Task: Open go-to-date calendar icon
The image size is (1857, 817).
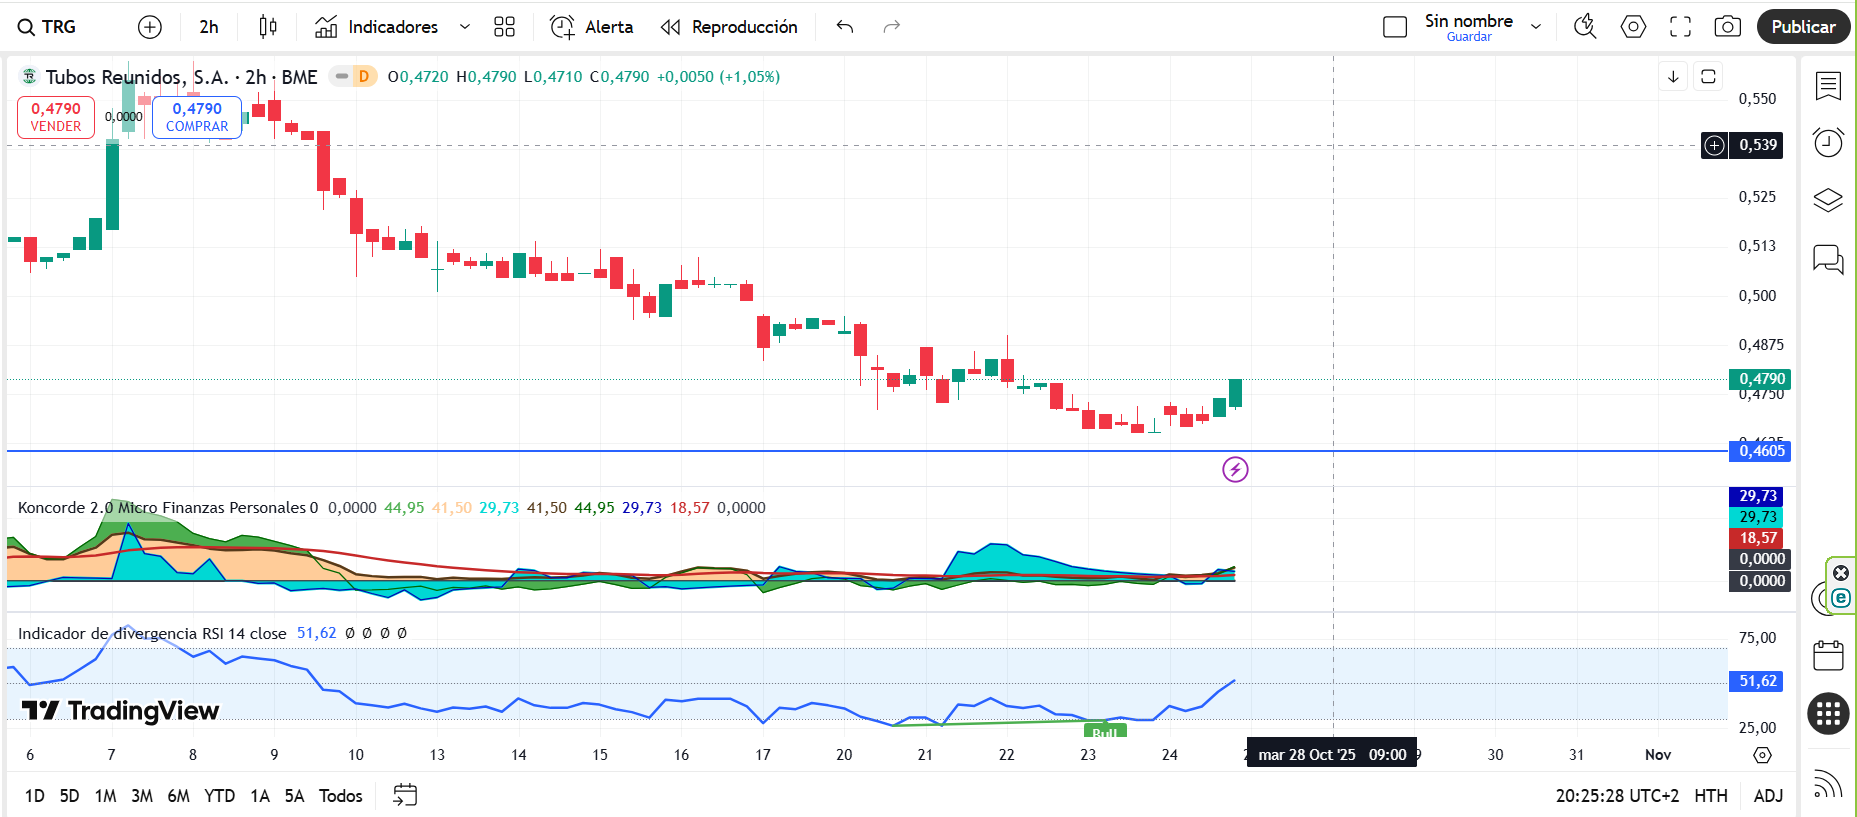Action: [x=405, y=795]
